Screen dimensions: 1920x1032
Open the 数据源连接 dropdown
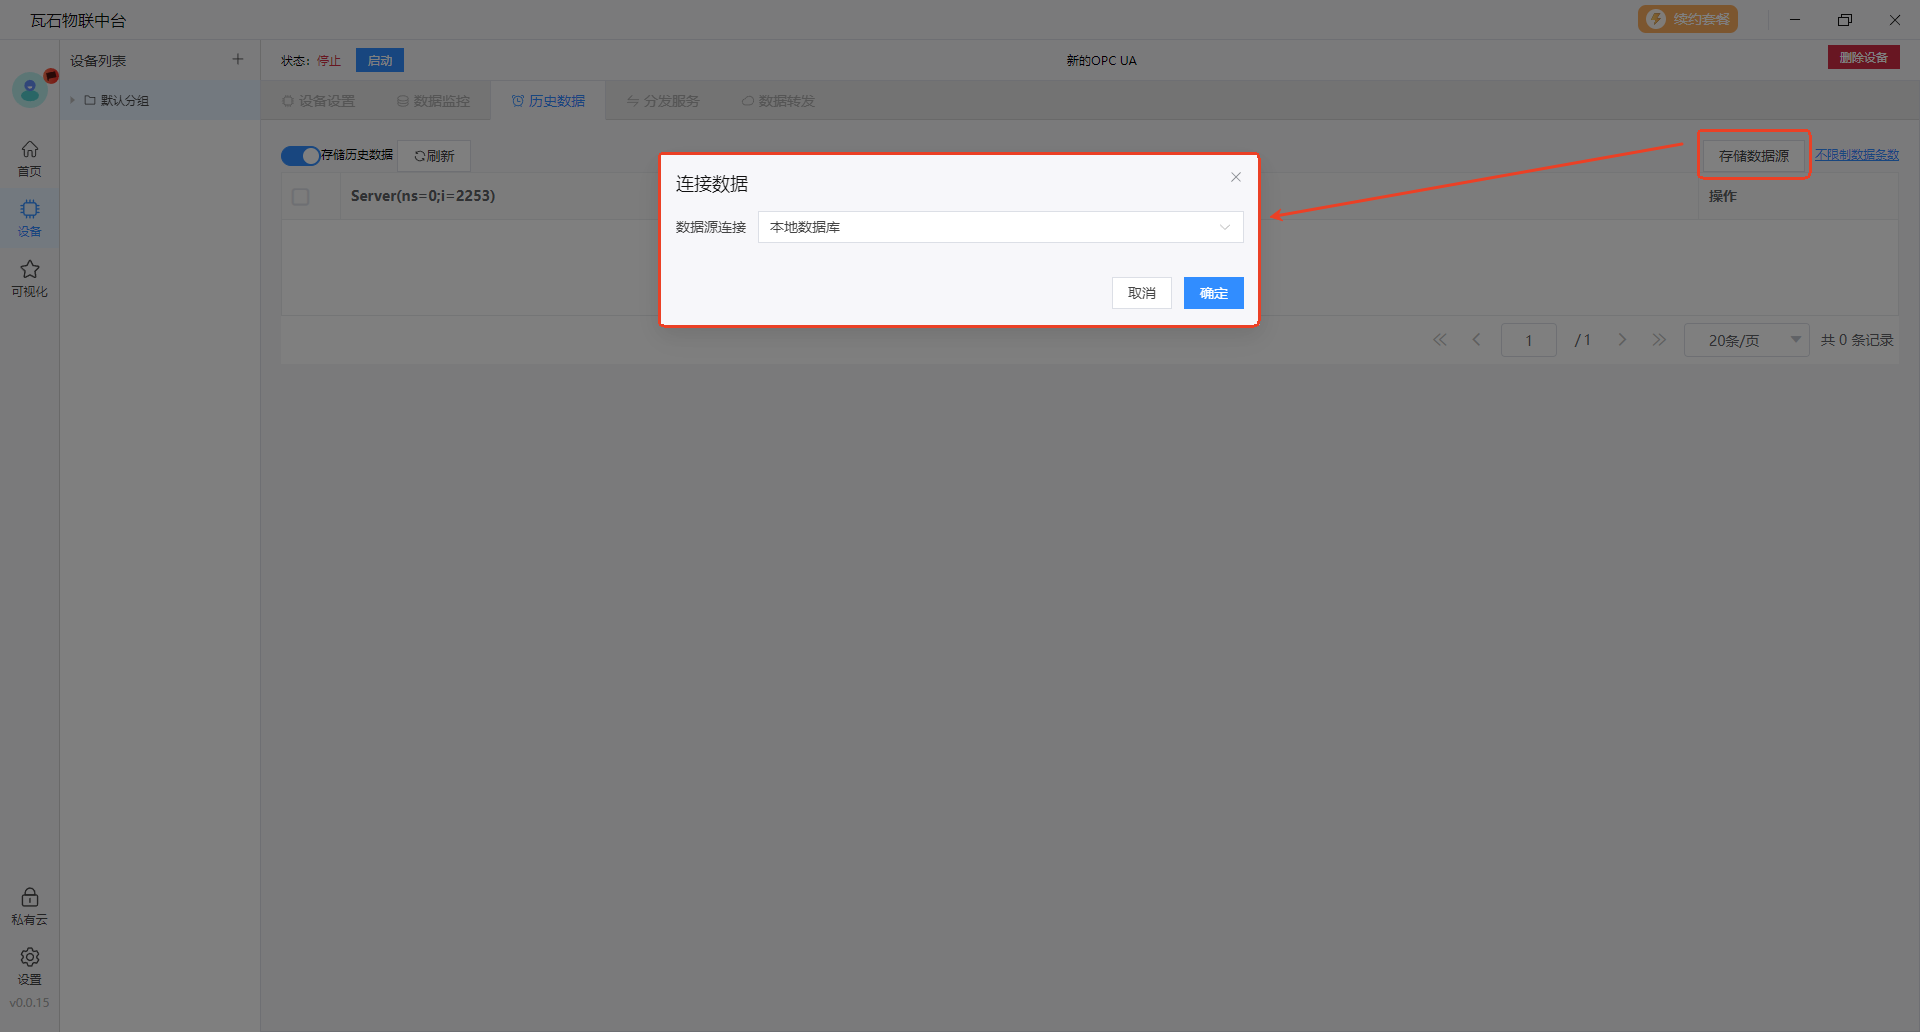(x=1000, y=227)
